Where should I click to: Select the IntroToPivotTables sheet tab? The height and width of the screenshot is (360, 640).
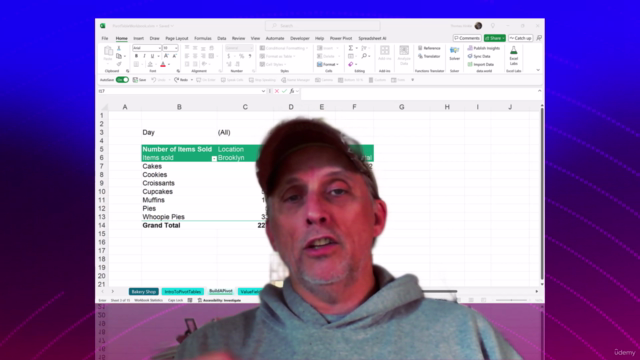[182, 292]
